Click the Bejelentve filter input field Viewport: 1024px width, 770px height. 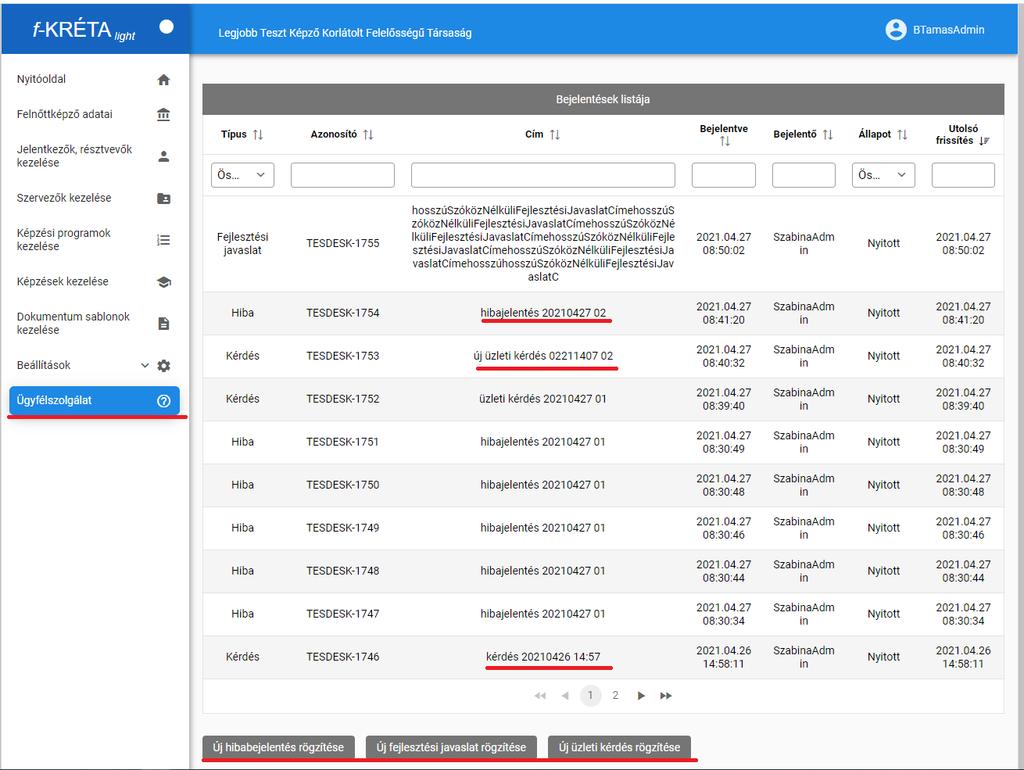pyautogui.click(x=724, y=175)
